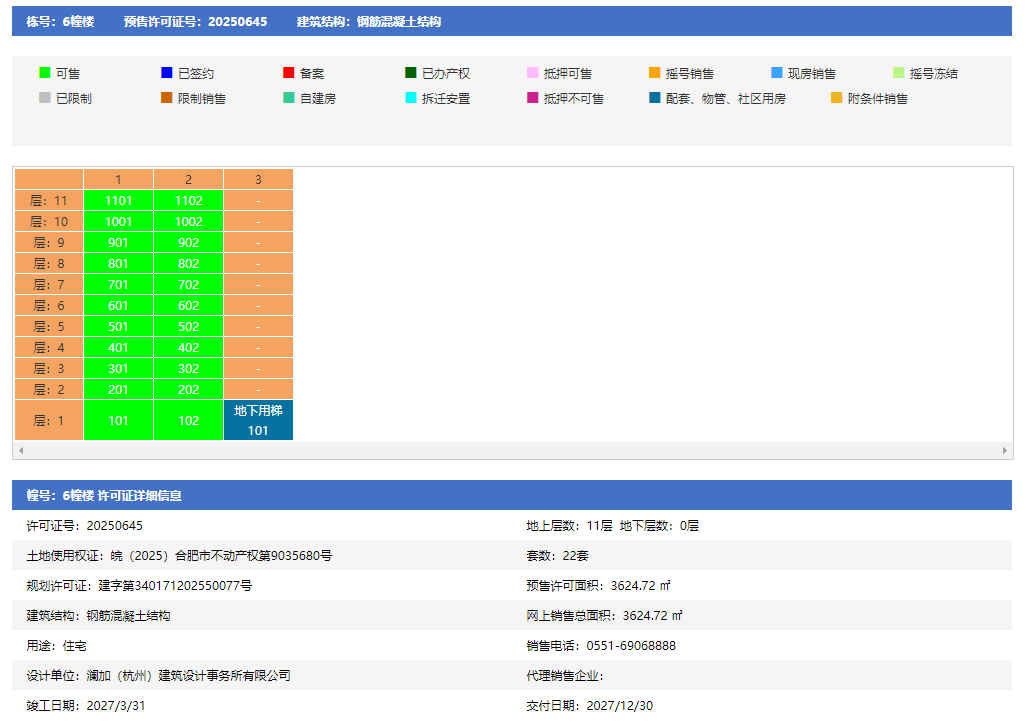Click unit 302
The width and height of the screenshot is (1026, 727).
pos(188,368)
